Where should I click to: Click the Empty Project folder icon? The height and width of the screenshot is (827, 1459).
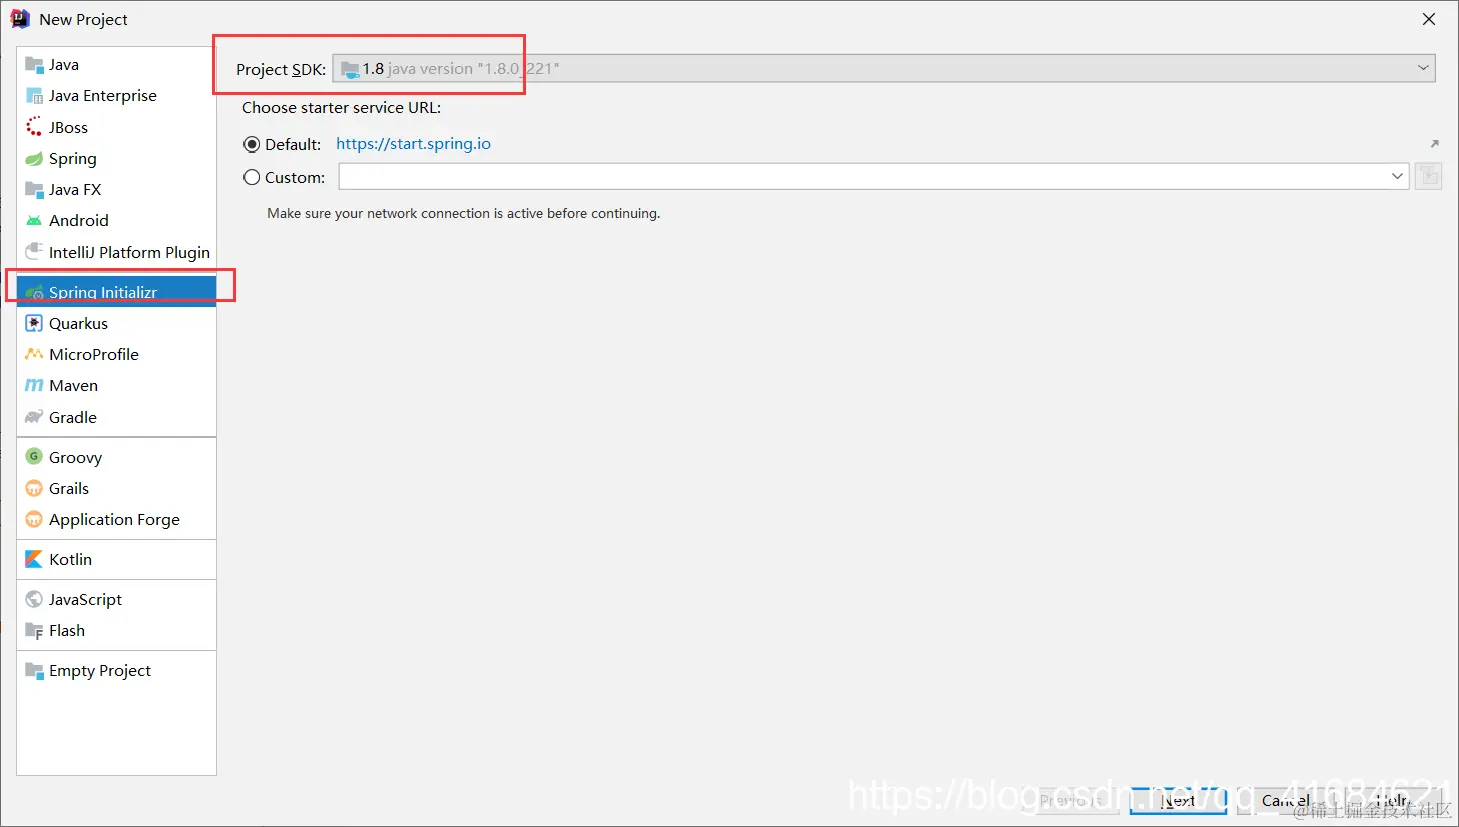pyautogui.click(x=34, y=671)
